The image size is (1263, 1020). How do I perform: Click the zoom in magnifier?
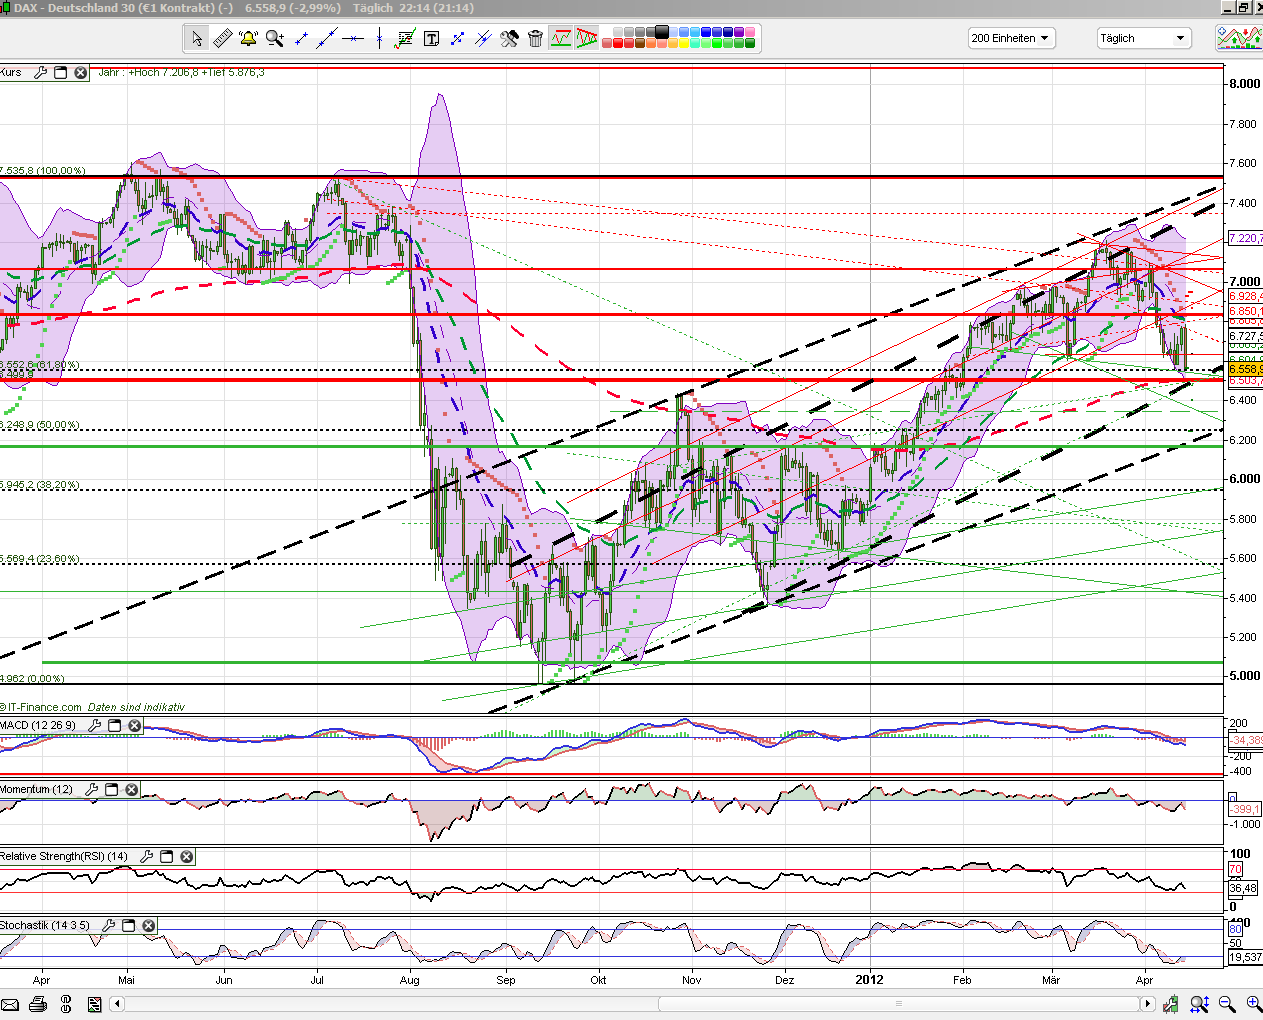1253,1004
